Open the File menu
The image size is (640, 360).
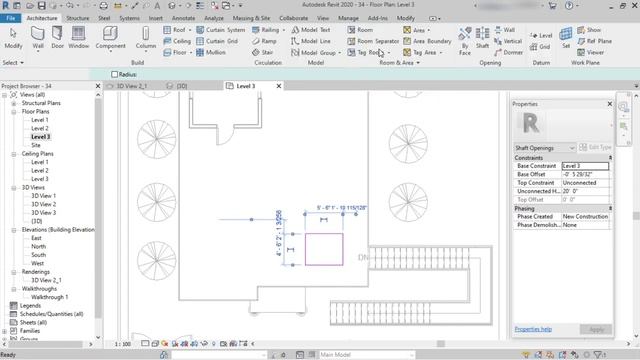11,18
